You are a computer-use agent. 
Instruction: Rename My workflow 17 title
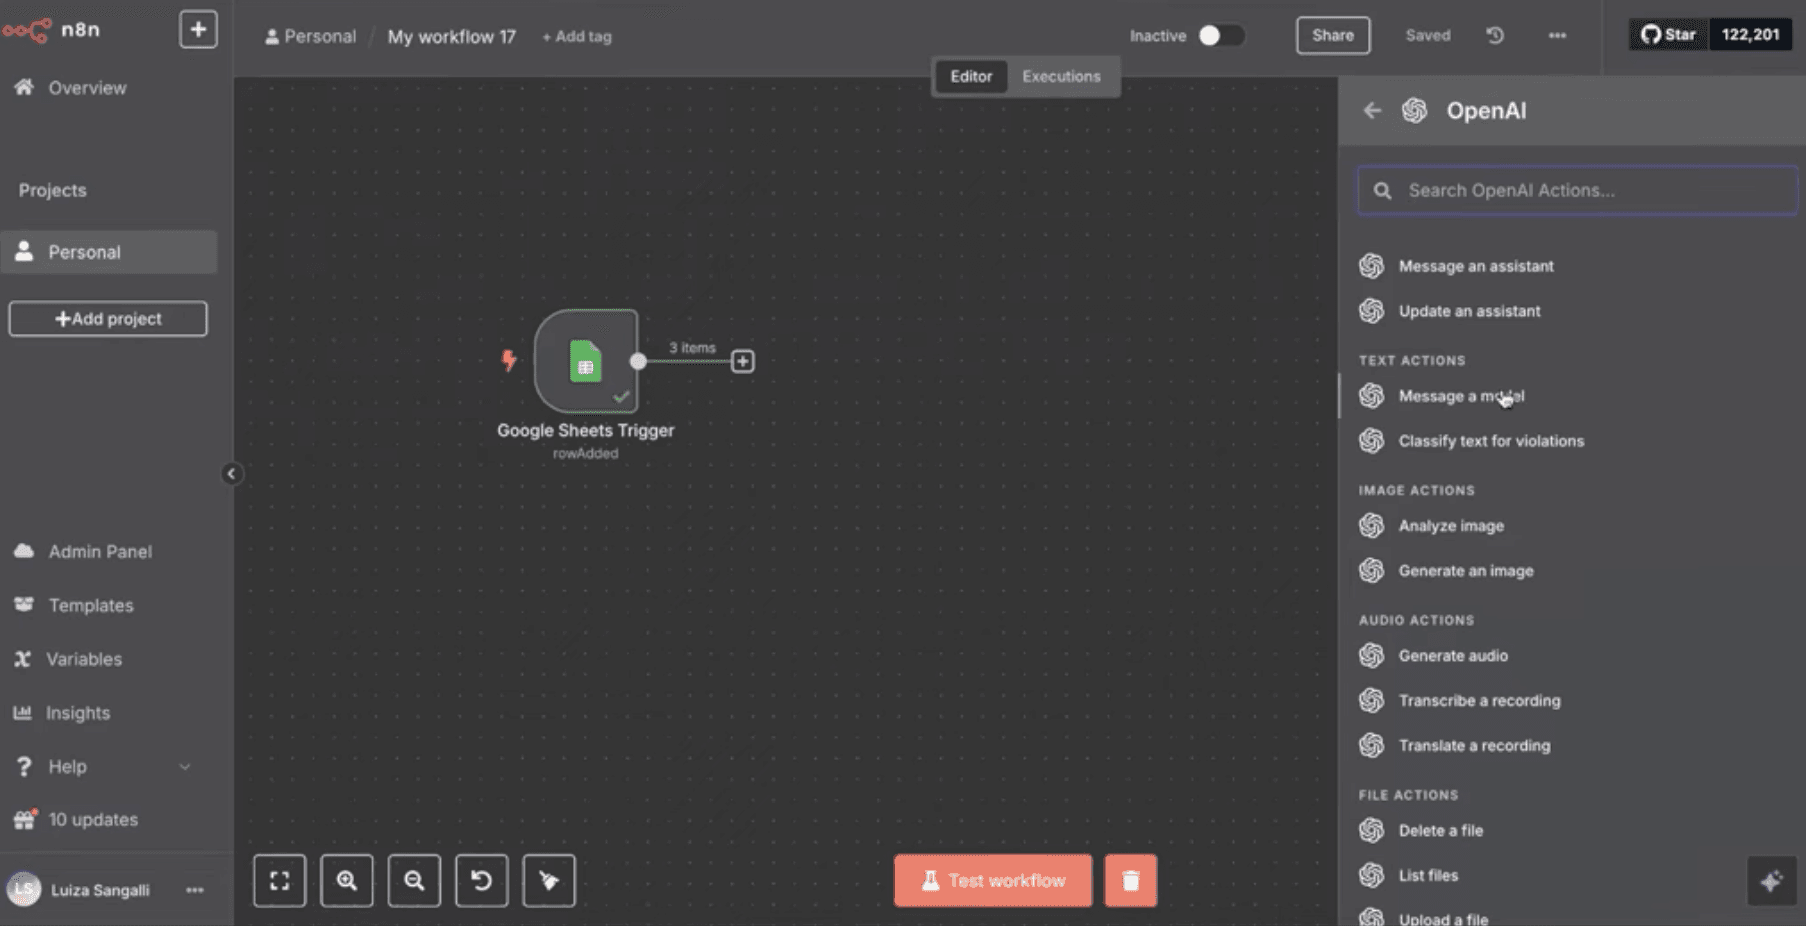452,36
